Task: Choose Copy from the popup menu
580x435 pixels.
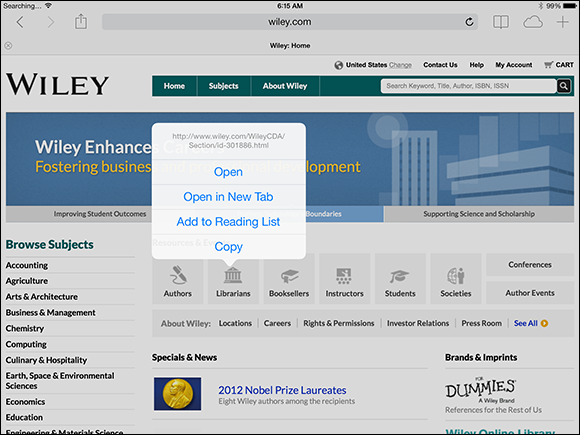Action: [x=228, y=247]
